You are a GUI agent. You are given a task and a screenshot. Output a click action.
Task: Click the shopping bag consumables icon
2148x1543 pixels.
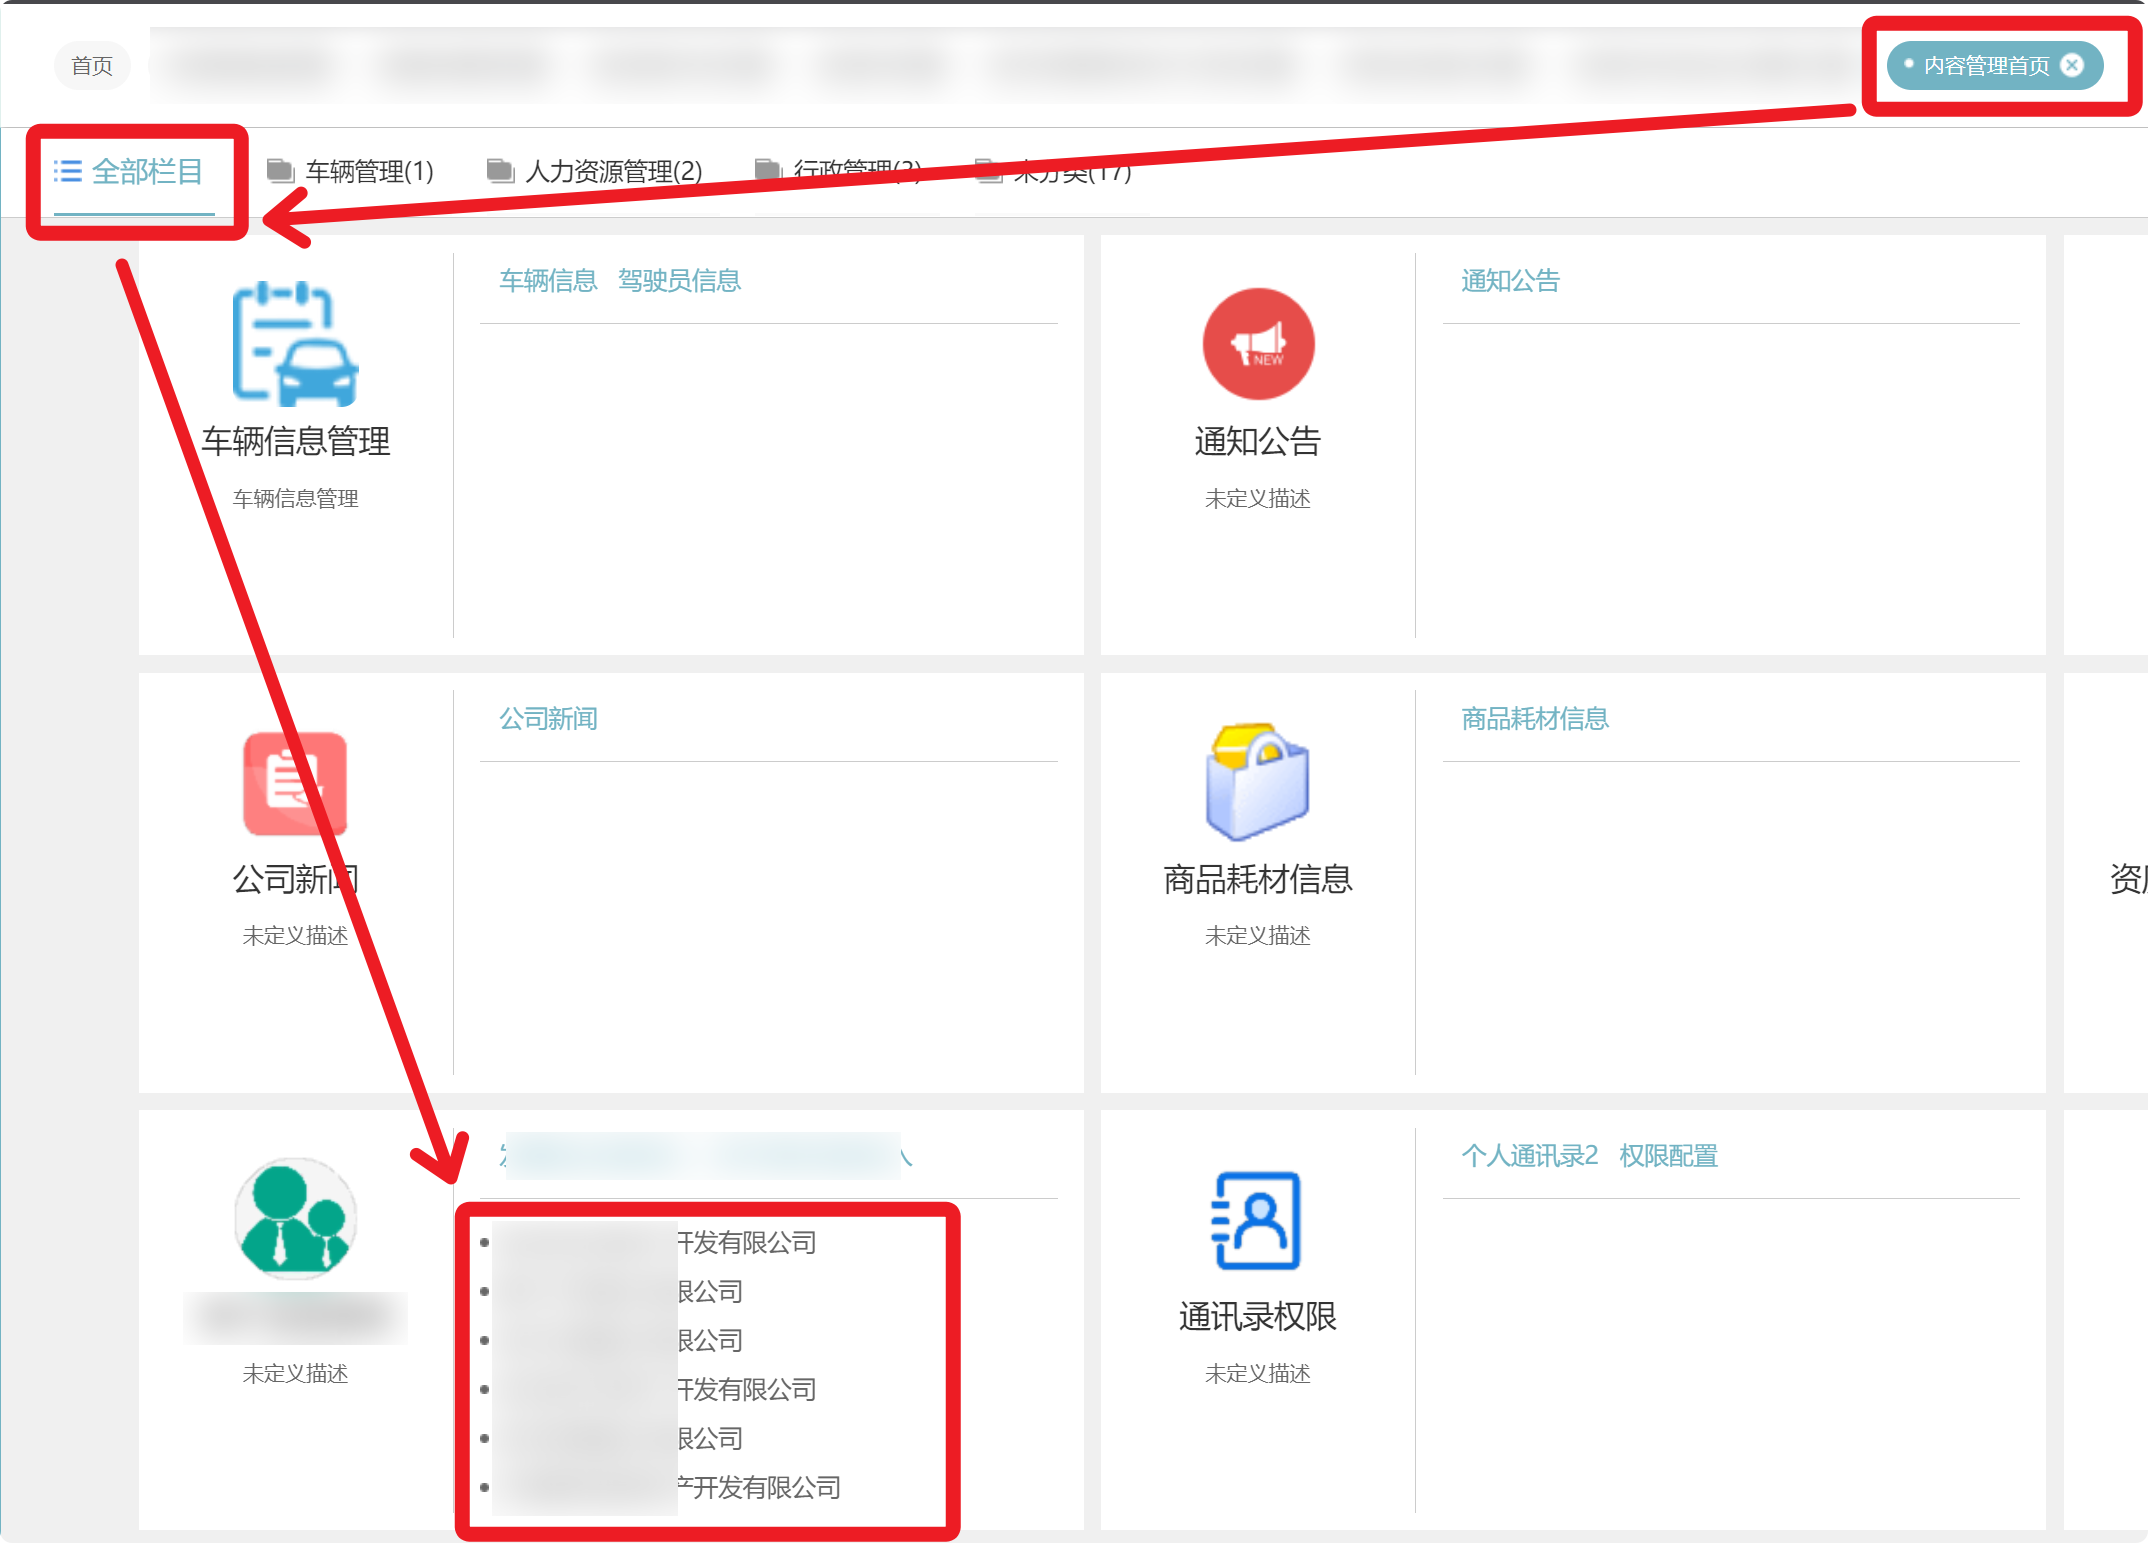[1258, 783]
